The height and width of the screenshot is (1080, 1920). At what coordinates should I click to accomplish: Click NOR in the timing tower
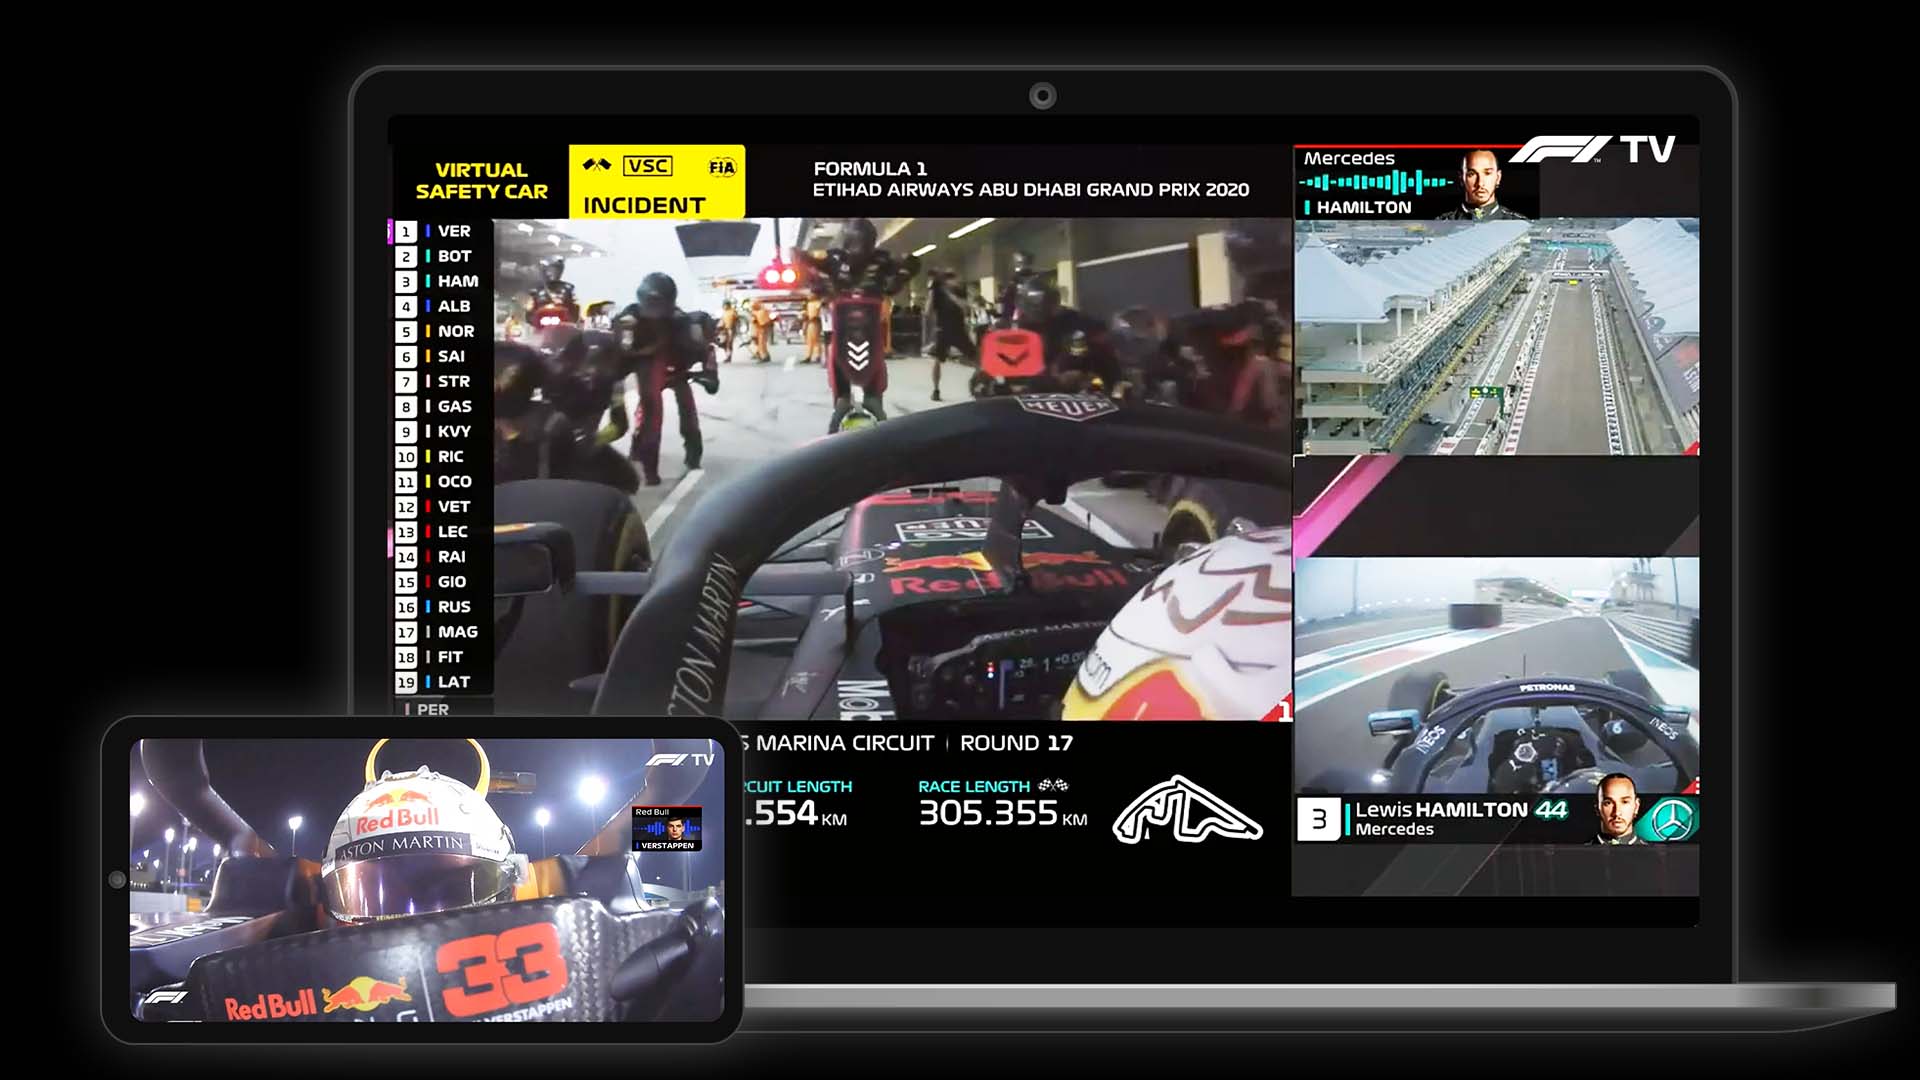tap(456, 331)
